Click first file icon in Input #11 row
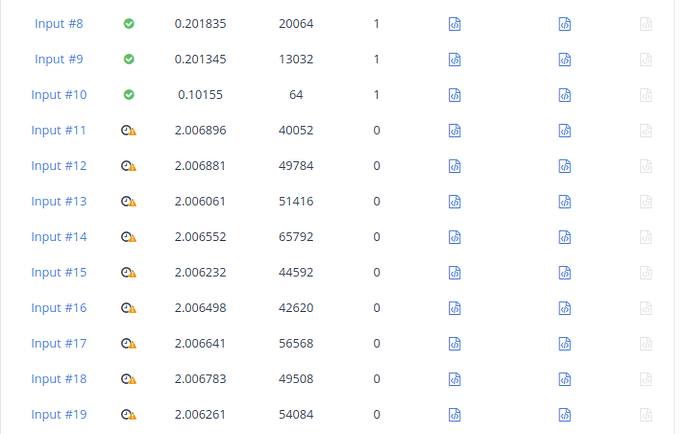The height and width of the screenshot is (434, 690). pos(455,131)
